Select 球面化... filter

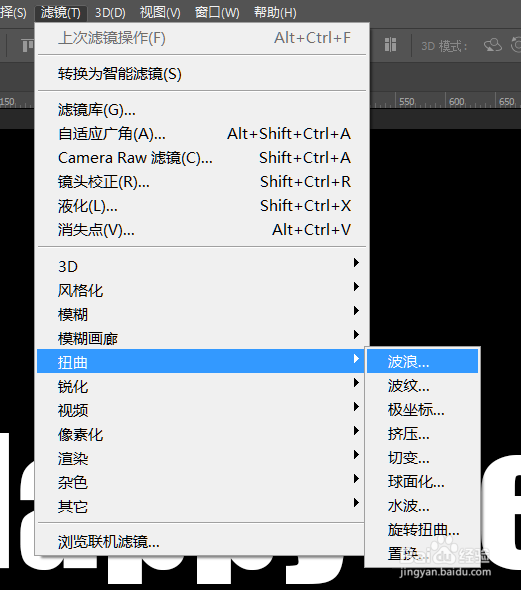click(x=422, y=482)
